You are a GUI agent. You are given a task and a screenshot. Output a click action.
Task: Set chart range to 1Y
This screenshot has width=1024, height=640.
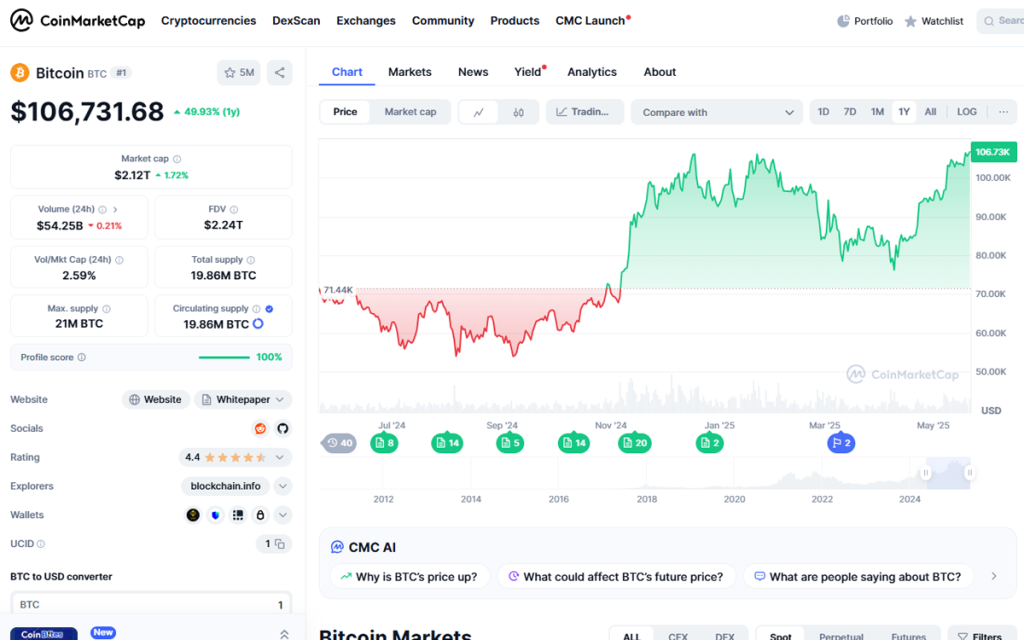[904, 112]
